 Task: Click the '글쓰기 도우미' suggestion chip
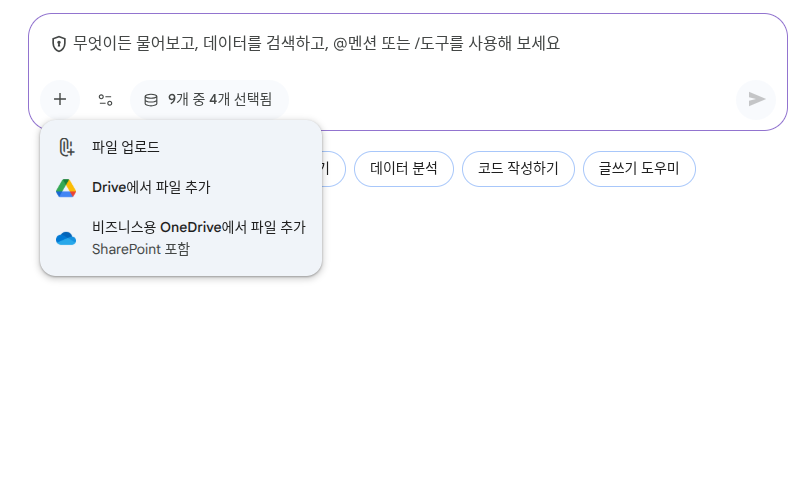(639, 168)
